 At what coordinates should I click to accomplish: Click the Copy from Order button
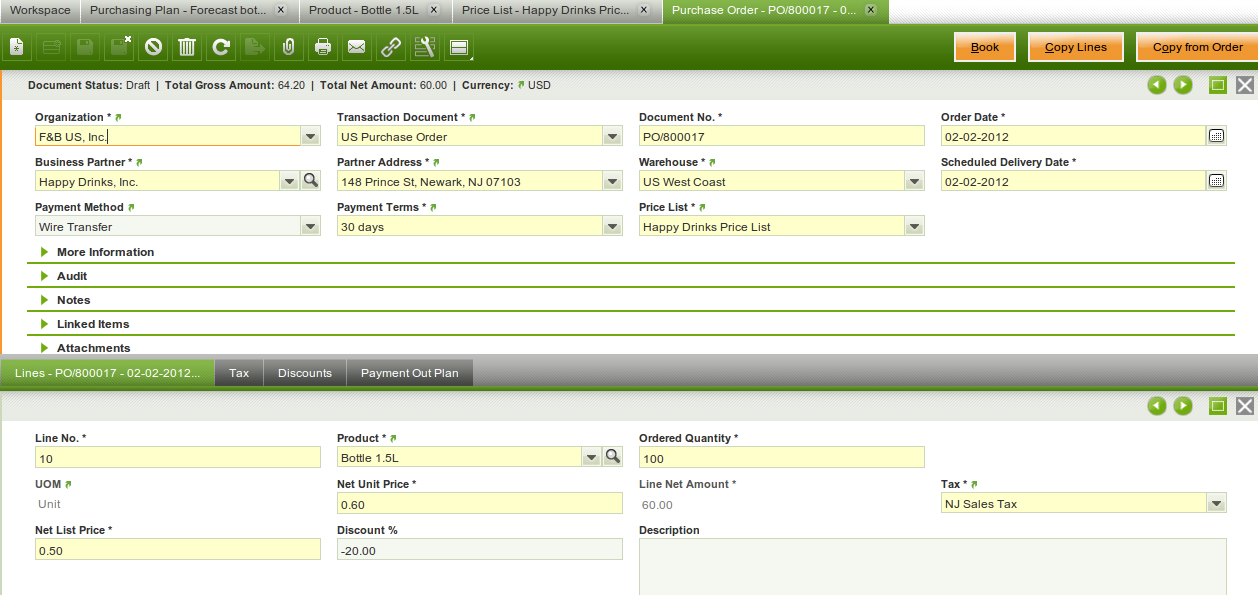pyautogui.click(x=1197, y=47)
